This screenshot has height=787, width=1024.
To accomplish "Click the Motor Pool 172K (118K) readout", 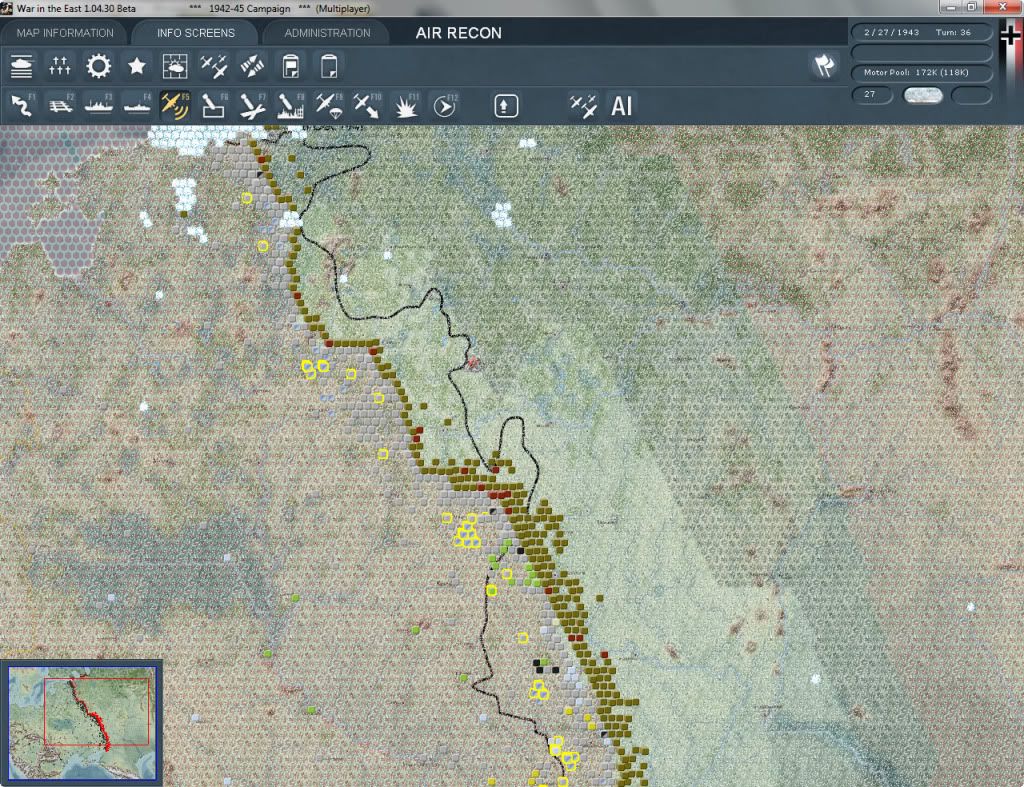I will pos(921,72).
